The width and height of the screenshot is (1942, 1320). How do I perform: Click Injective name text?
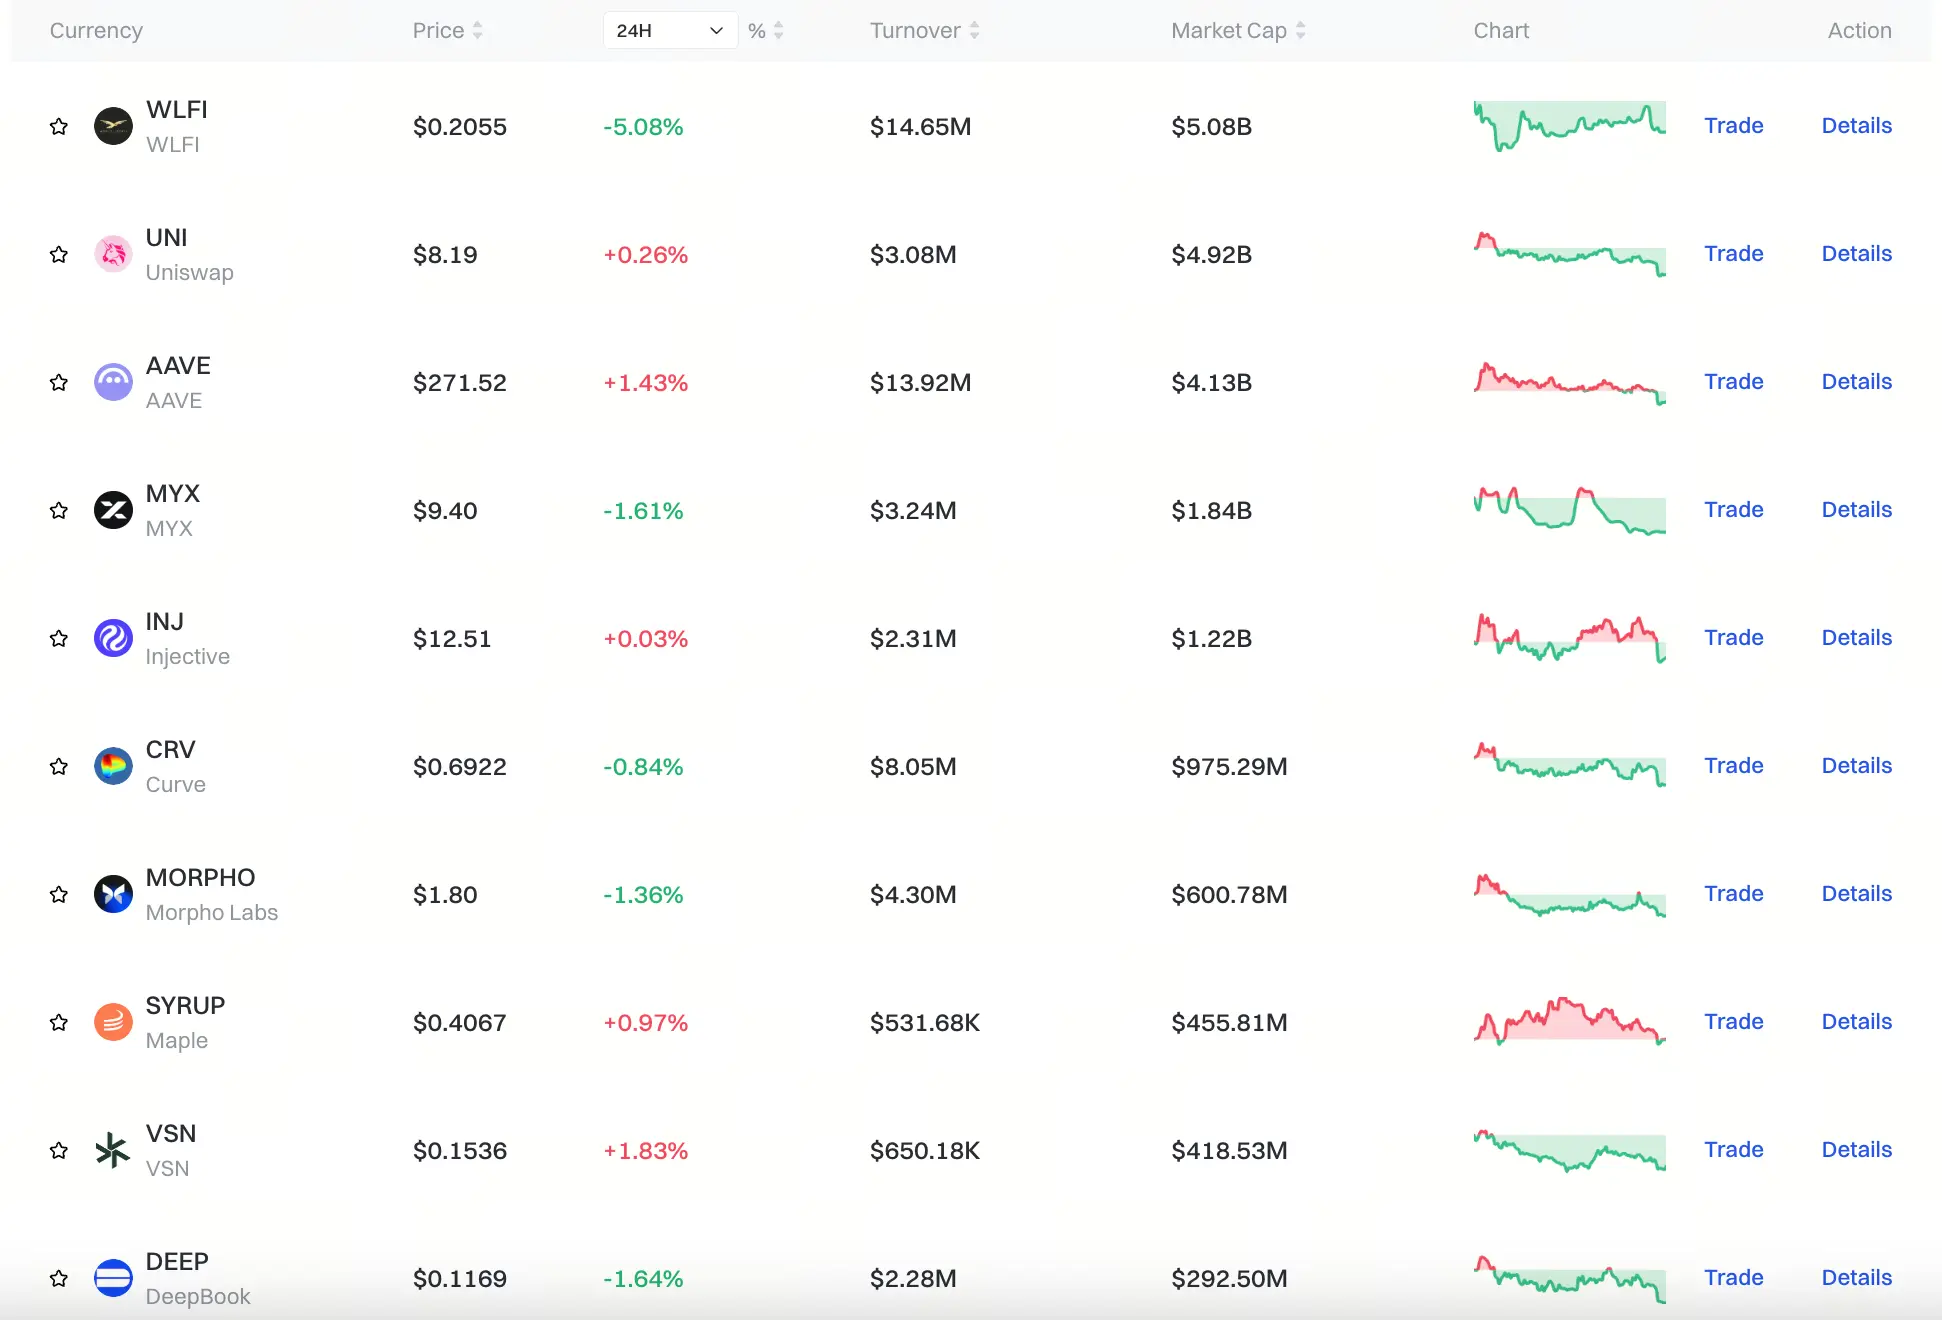tap(188, 657)
